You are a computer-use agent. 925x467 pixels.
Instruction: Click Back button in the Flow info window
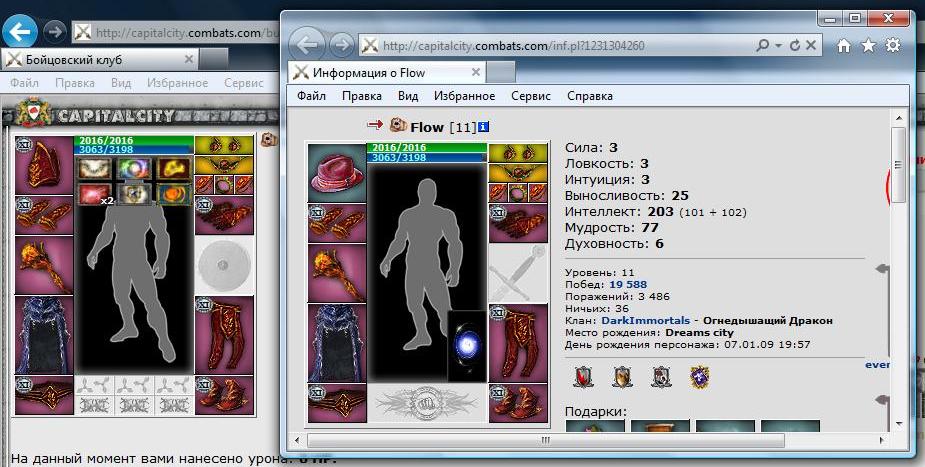tap(307, 45)
